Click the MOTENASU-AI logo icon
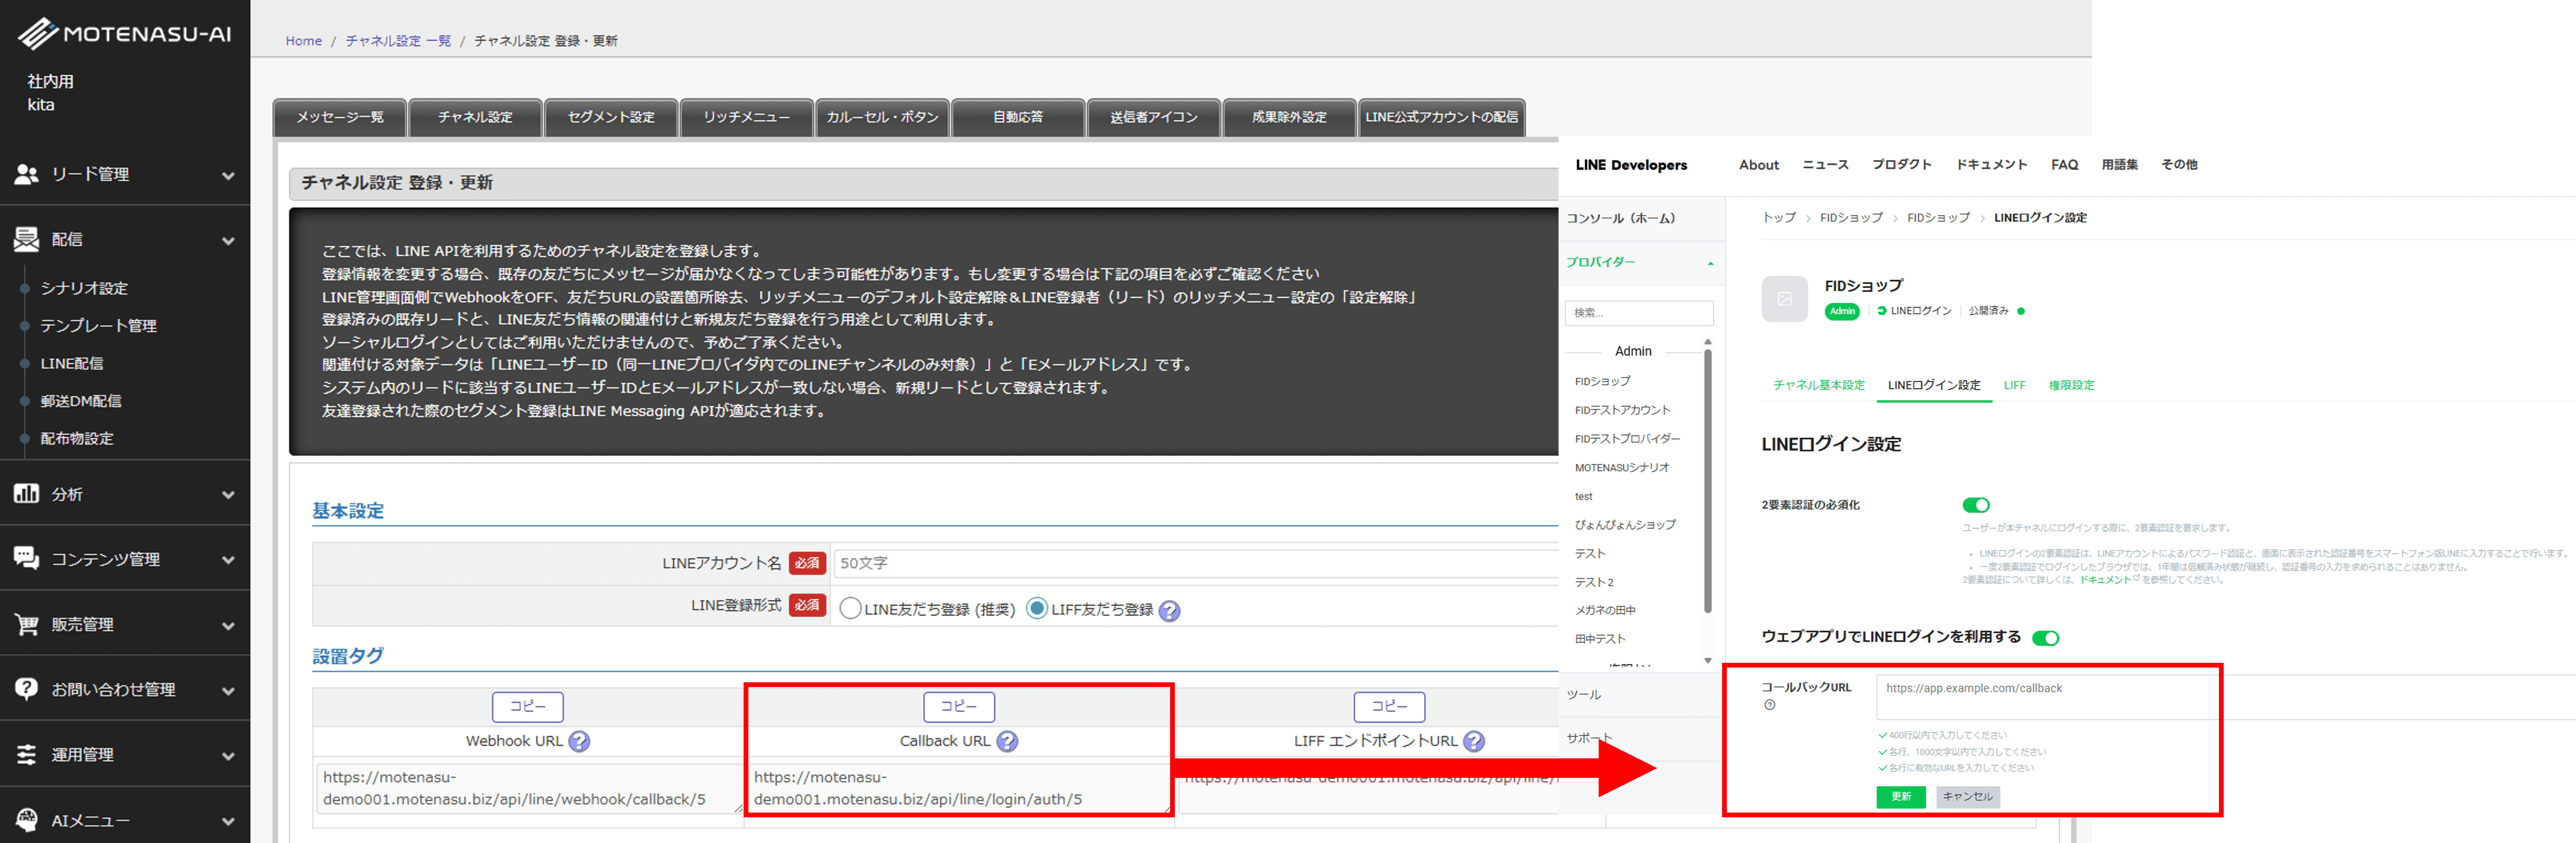 pos(38,34)
